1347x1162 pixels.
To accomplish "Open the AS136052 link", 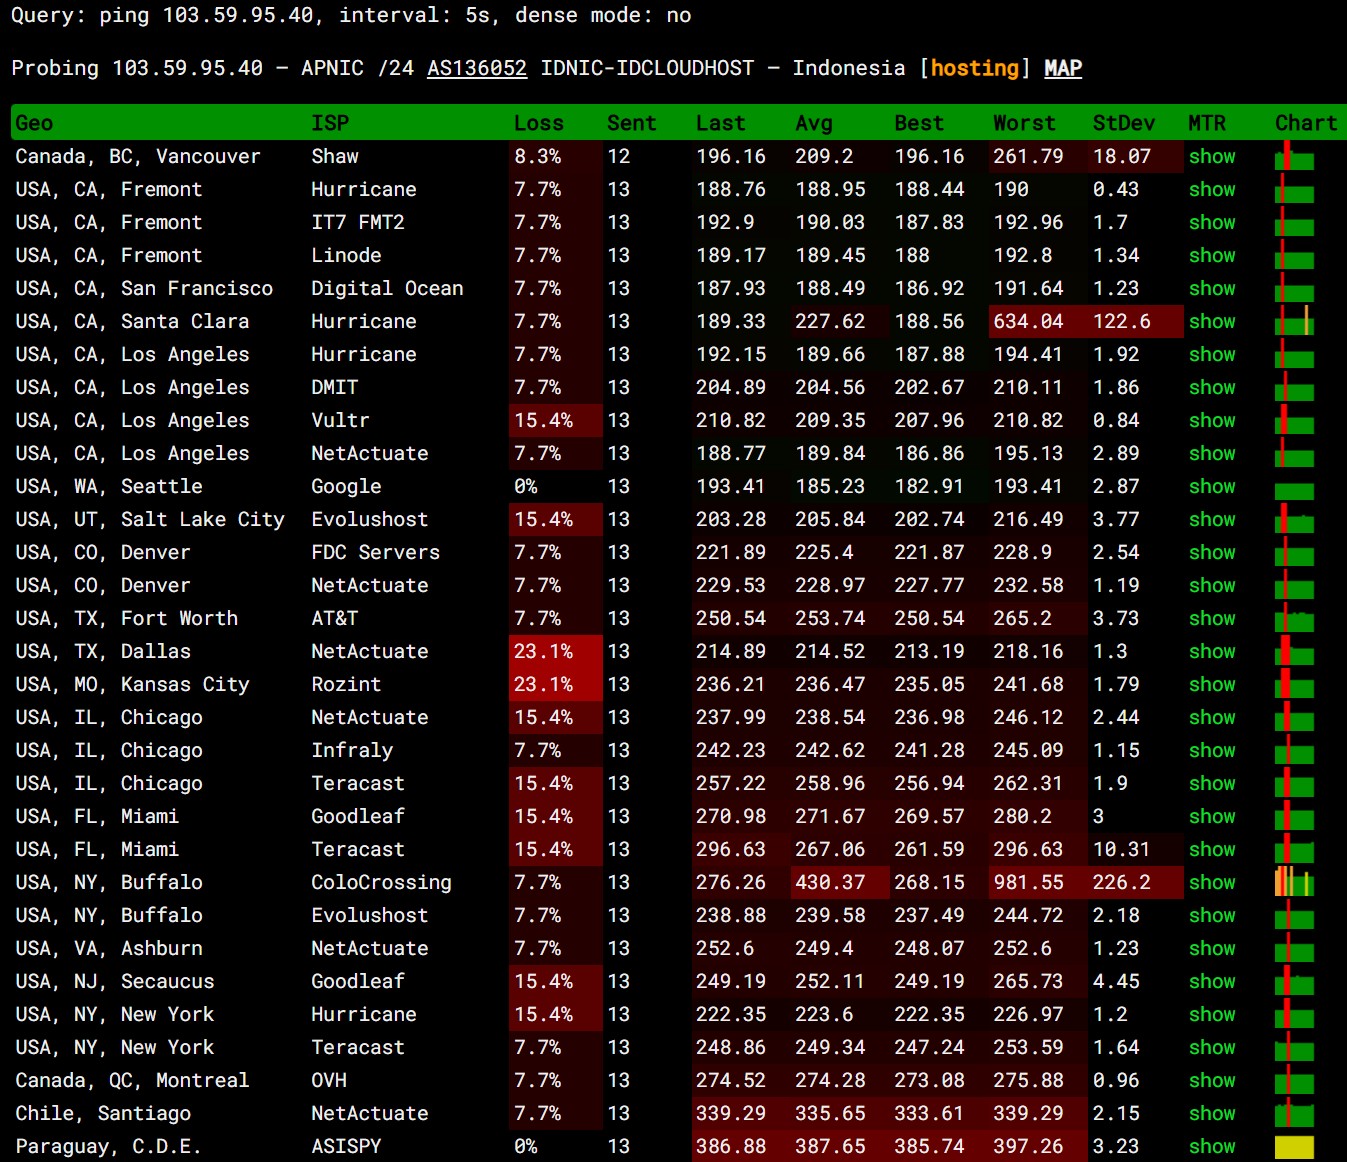I will (477, 68).
